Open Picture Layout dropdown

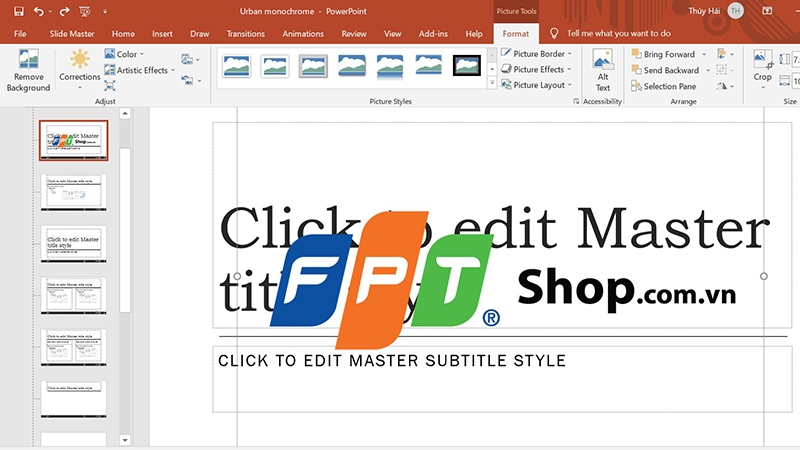click(536, 85)
